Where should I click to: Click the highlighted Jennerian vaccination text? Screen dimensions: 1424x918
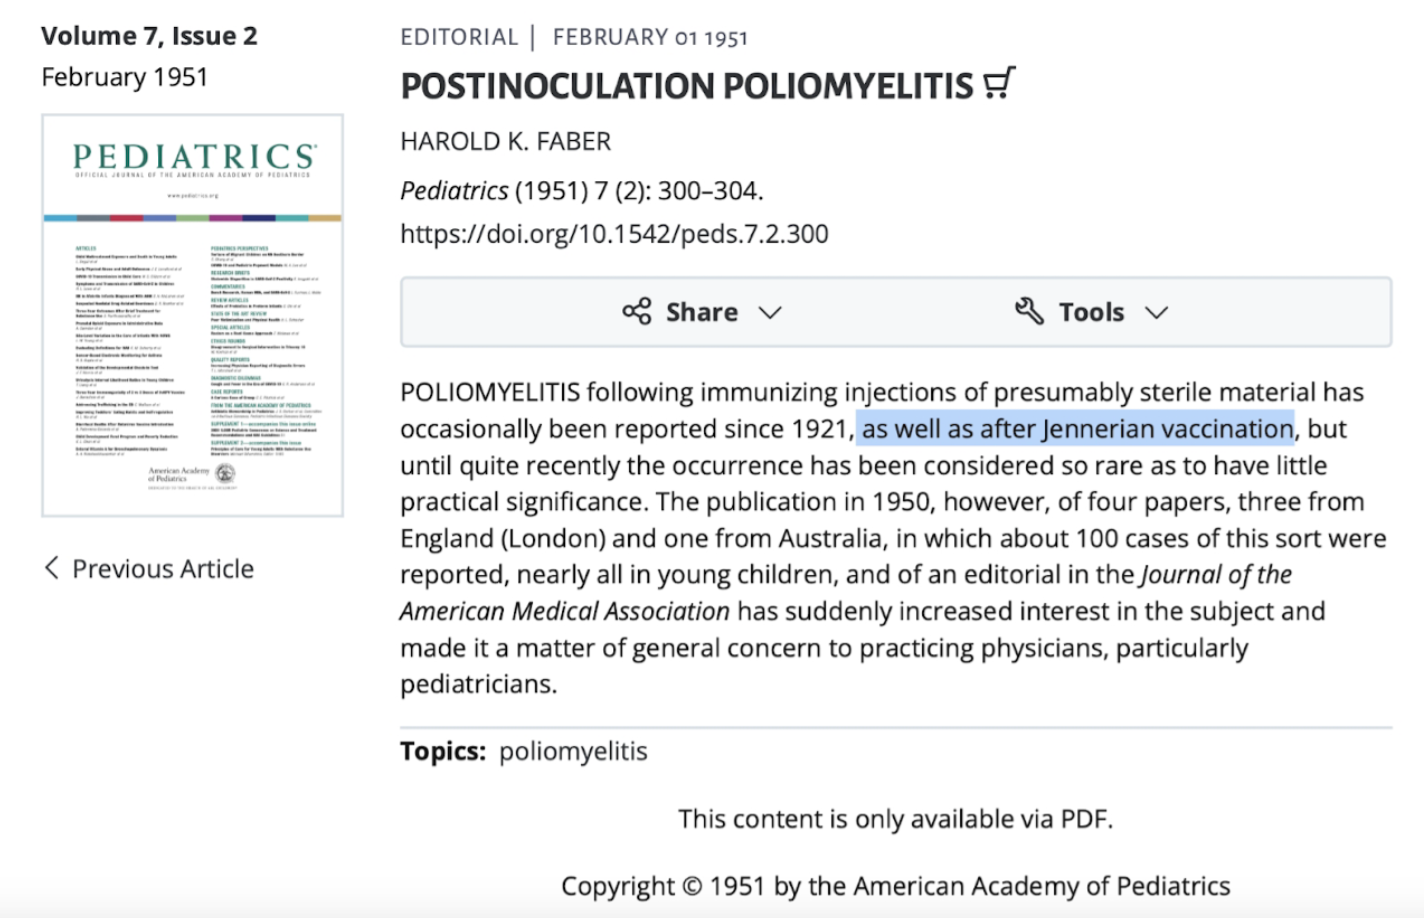(1075, 429)
